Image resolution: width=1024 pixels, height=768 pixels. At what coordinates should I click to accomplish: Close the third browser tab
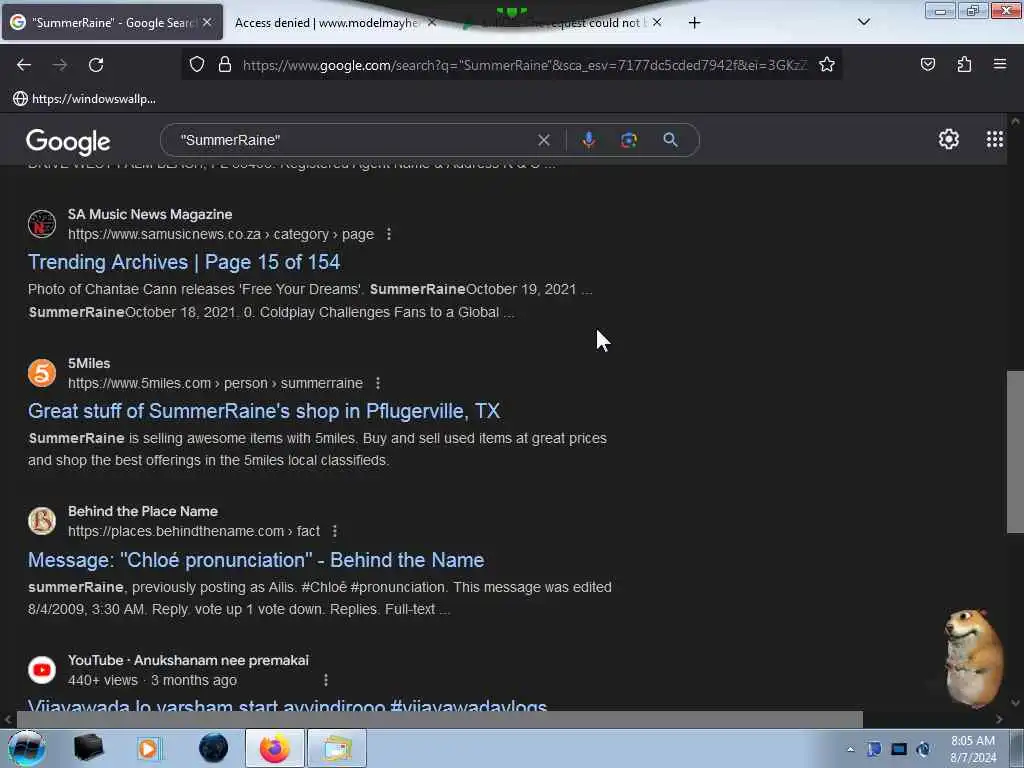pos(657,23)
